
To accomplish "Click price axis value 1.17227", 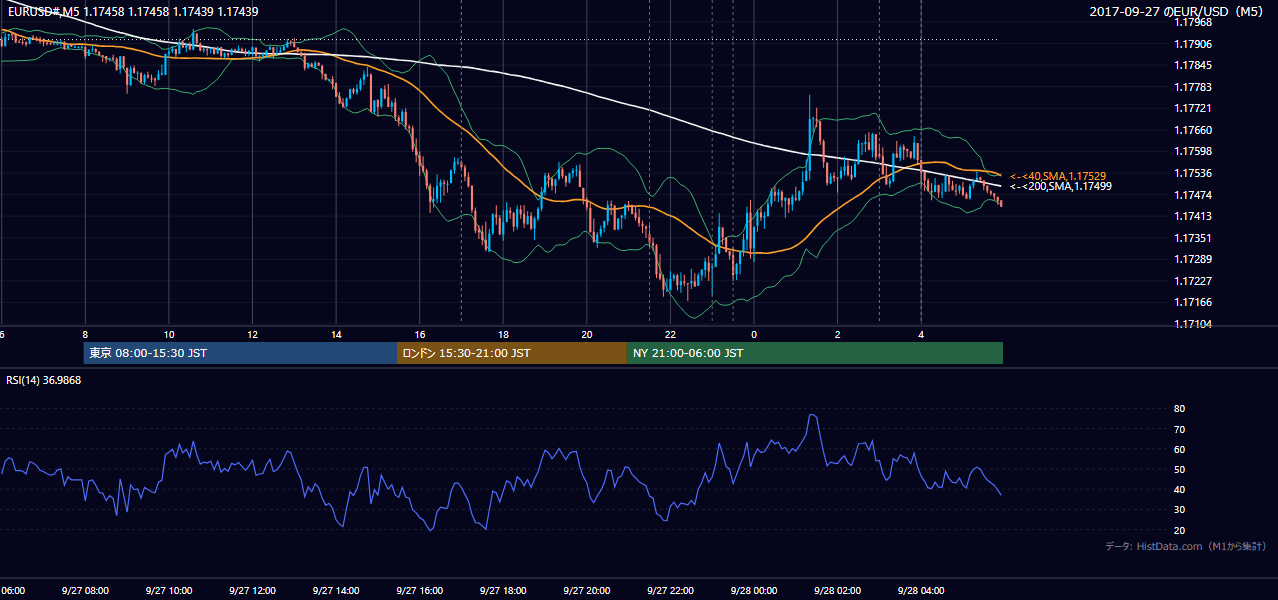I will click(1191, 281).
